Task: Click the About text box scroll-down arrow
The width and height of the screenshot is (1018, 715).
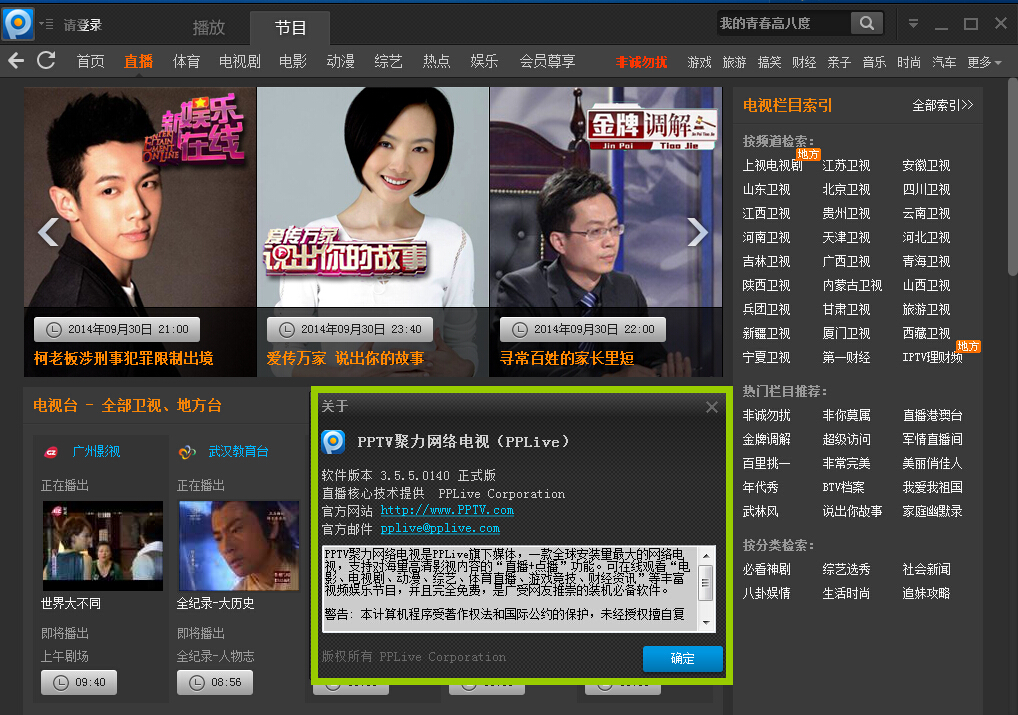Action: pos(706,623)
